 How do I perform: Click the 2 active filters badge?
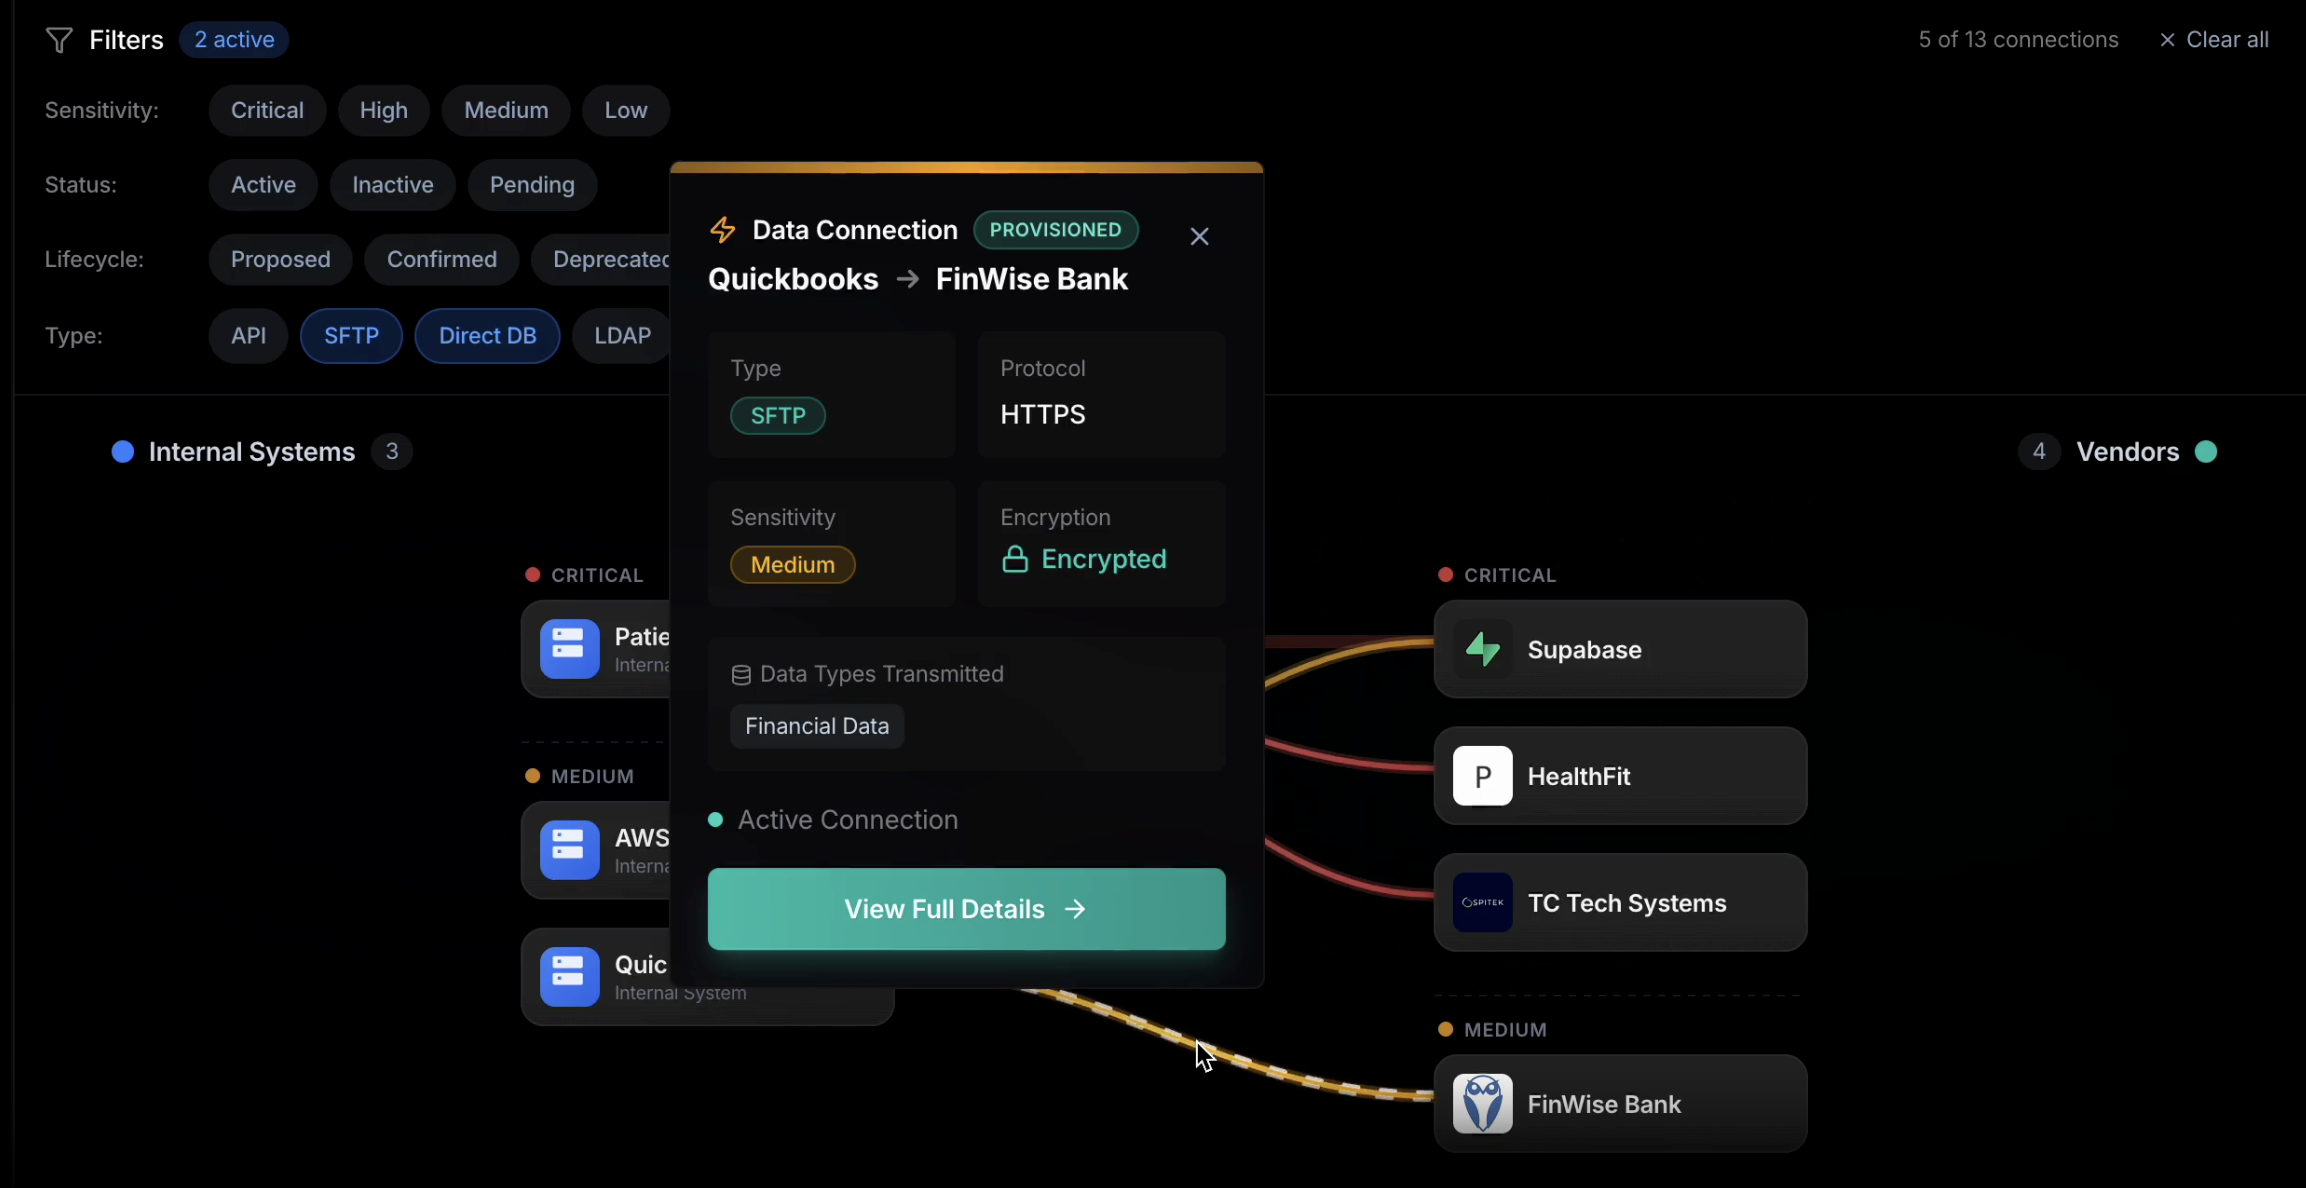pyautogui.click(x=234, y=40)
